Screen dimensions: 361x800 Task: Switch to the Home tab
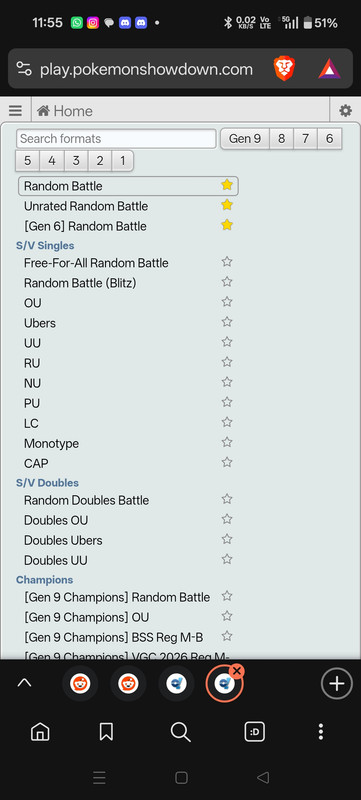point(65,111)
